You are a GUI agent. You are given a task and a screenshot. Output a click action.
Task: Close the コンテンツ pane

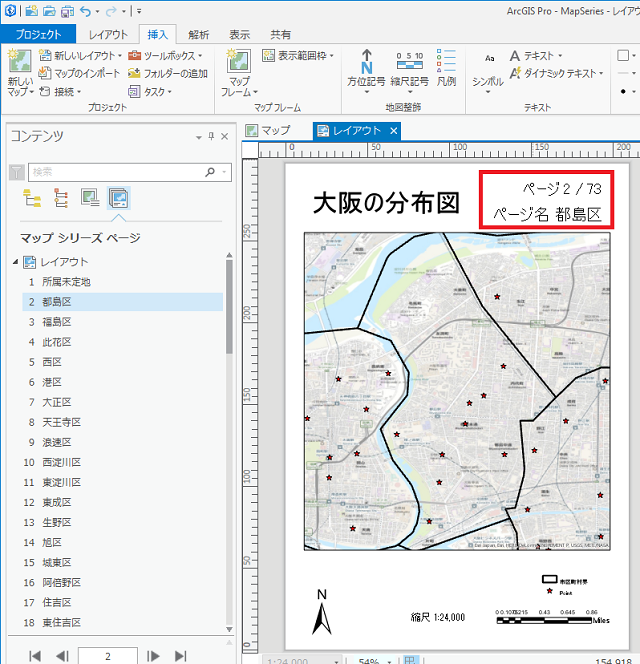224,136
